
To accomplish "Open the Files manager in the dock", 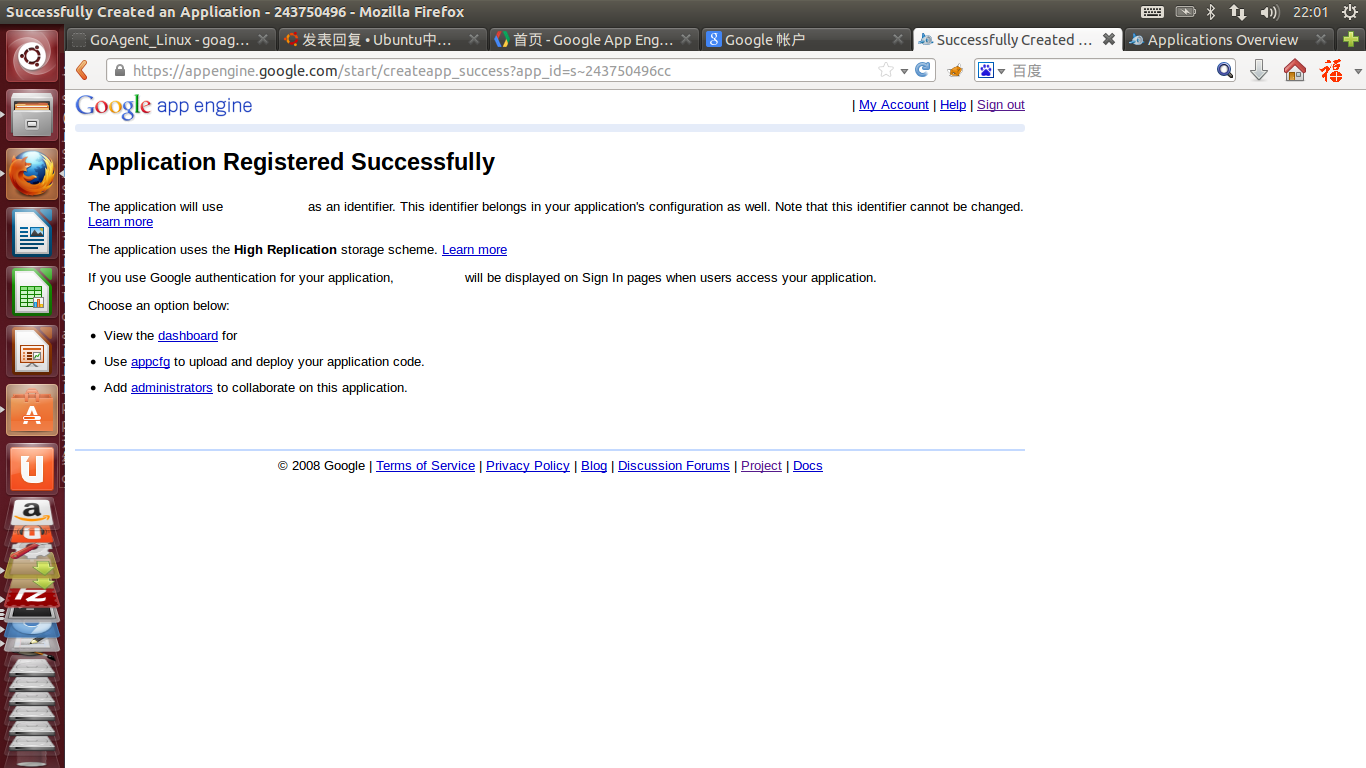I will point(32,116).
